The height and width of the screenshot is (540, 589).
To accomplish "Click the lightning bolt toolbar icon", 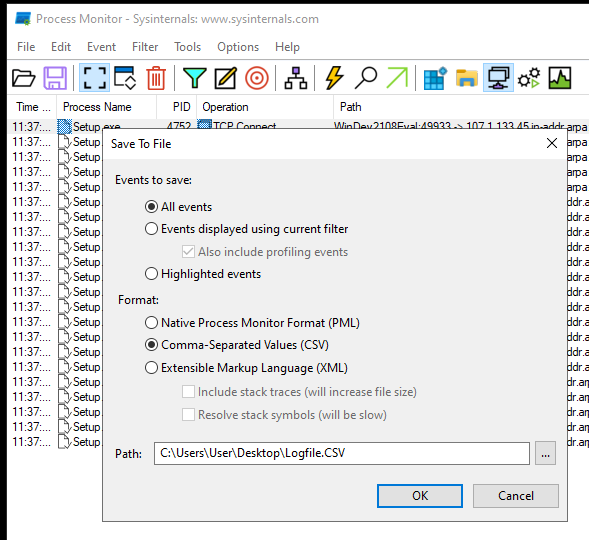I will (x=334, y=78).
